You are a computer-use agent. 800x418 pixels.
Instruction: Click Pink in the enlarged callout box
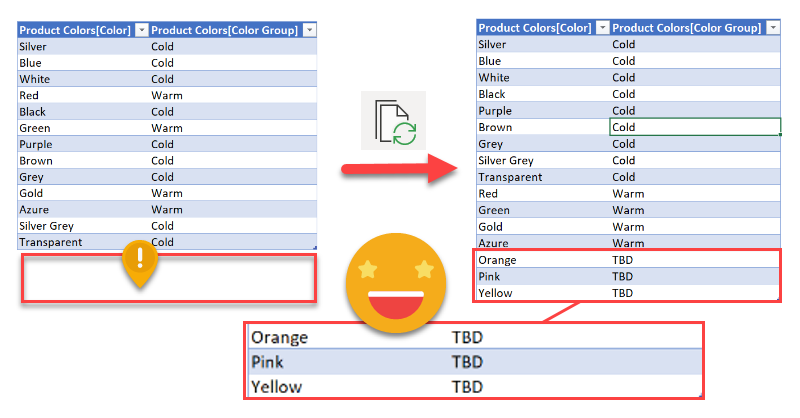[268, 361]
